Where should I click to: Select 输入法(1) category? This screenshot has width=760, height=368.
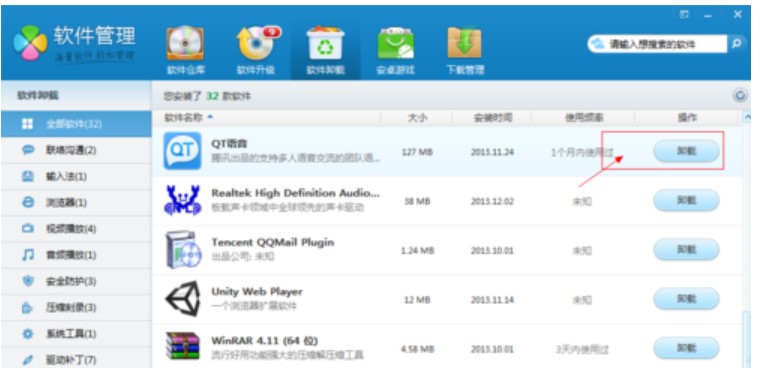pos(76,176)
